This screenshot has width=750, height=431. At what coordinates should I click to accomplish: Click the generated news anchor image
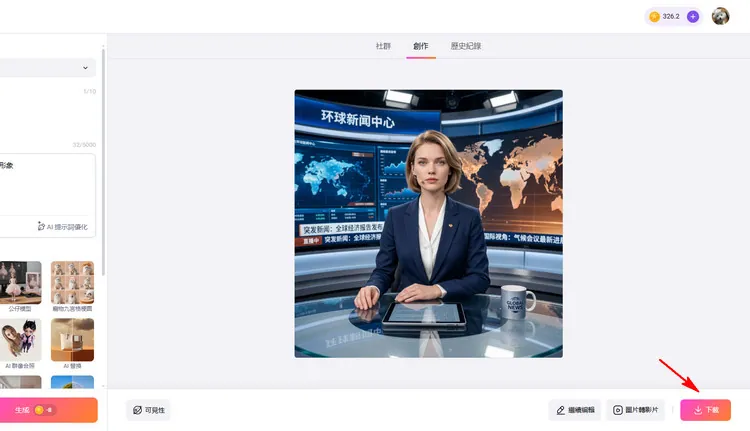[x=428, y=223]
